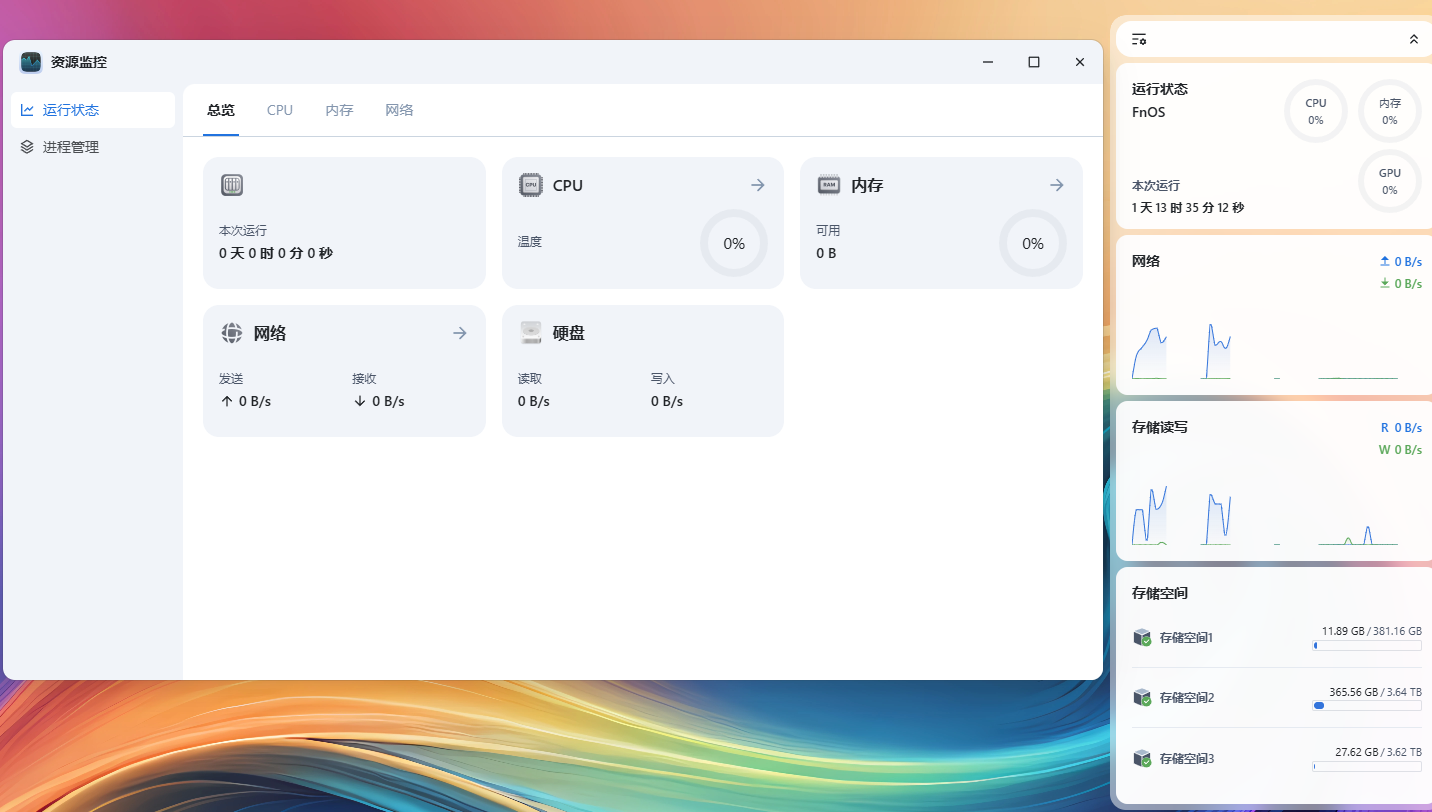Click the device icon in 本次运行 card
The width and height of the screenshot is (1432, 812).
[x=232, y=185]
